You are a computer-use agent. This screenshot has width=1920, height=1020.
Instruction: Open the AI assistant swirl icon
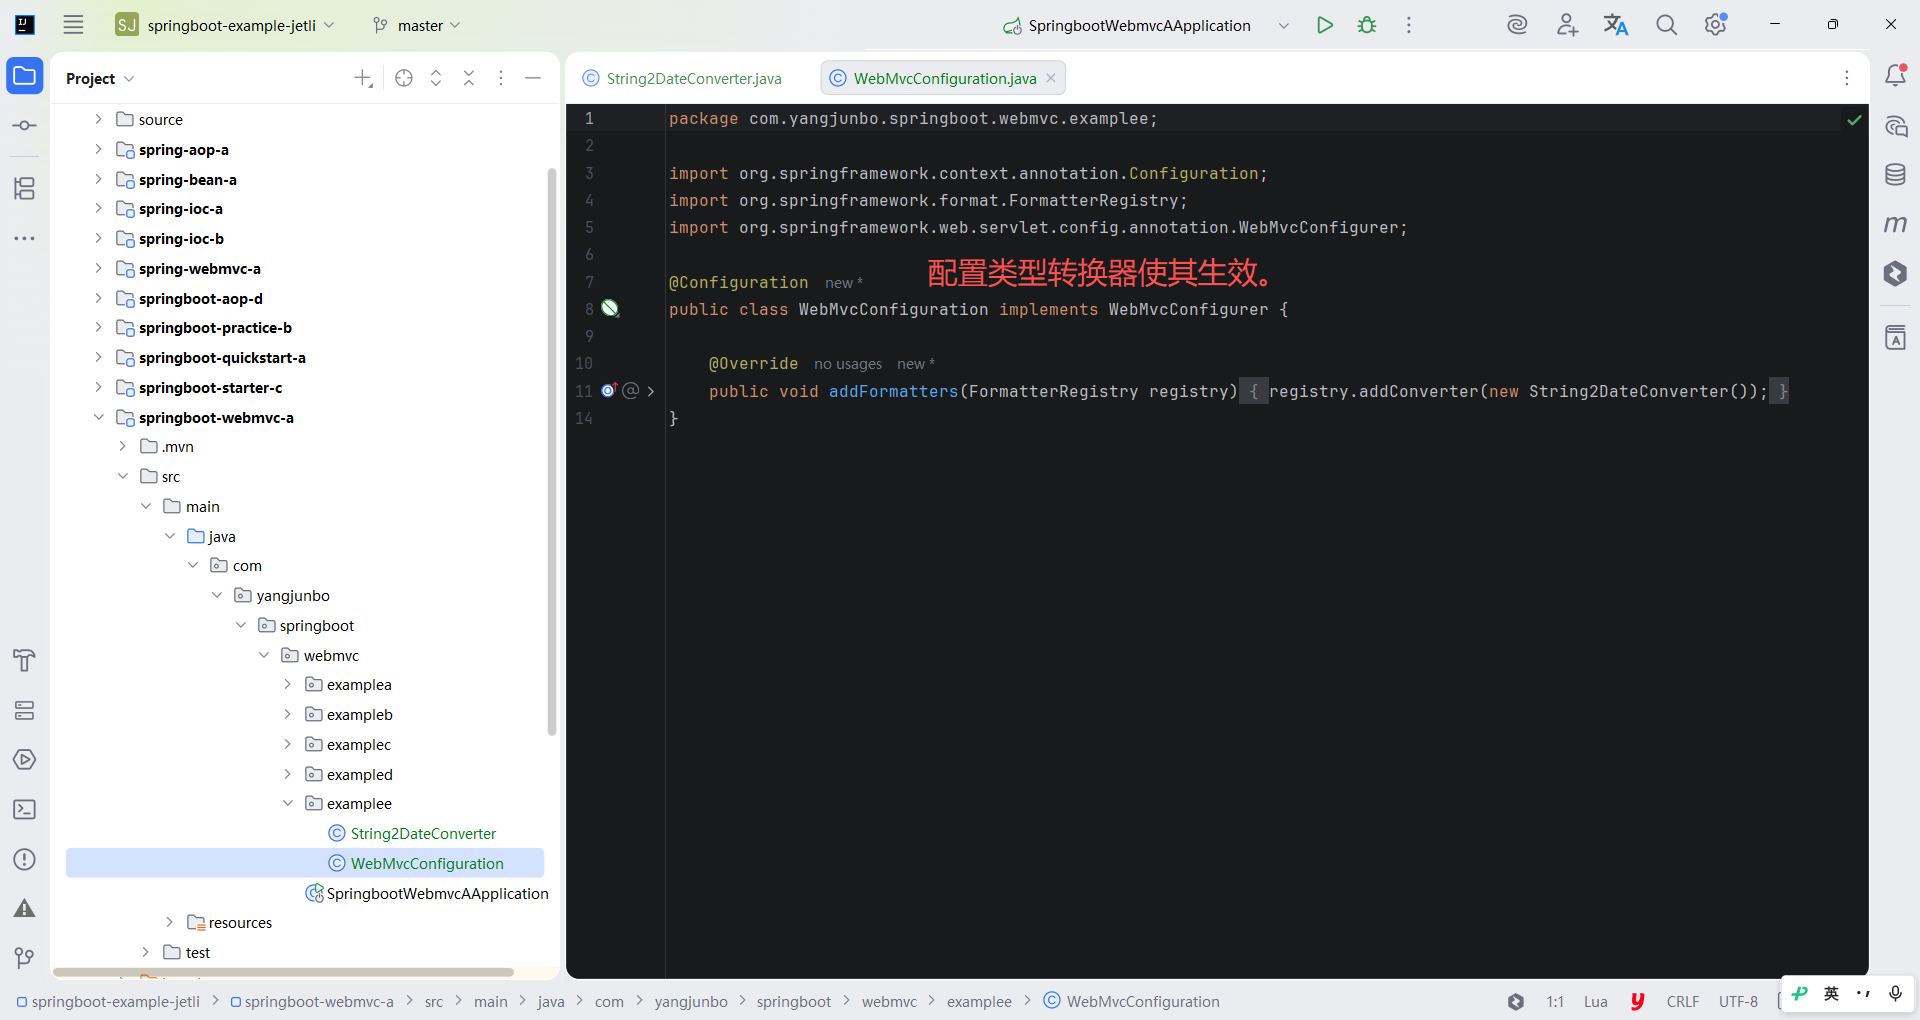point(1517,25)
